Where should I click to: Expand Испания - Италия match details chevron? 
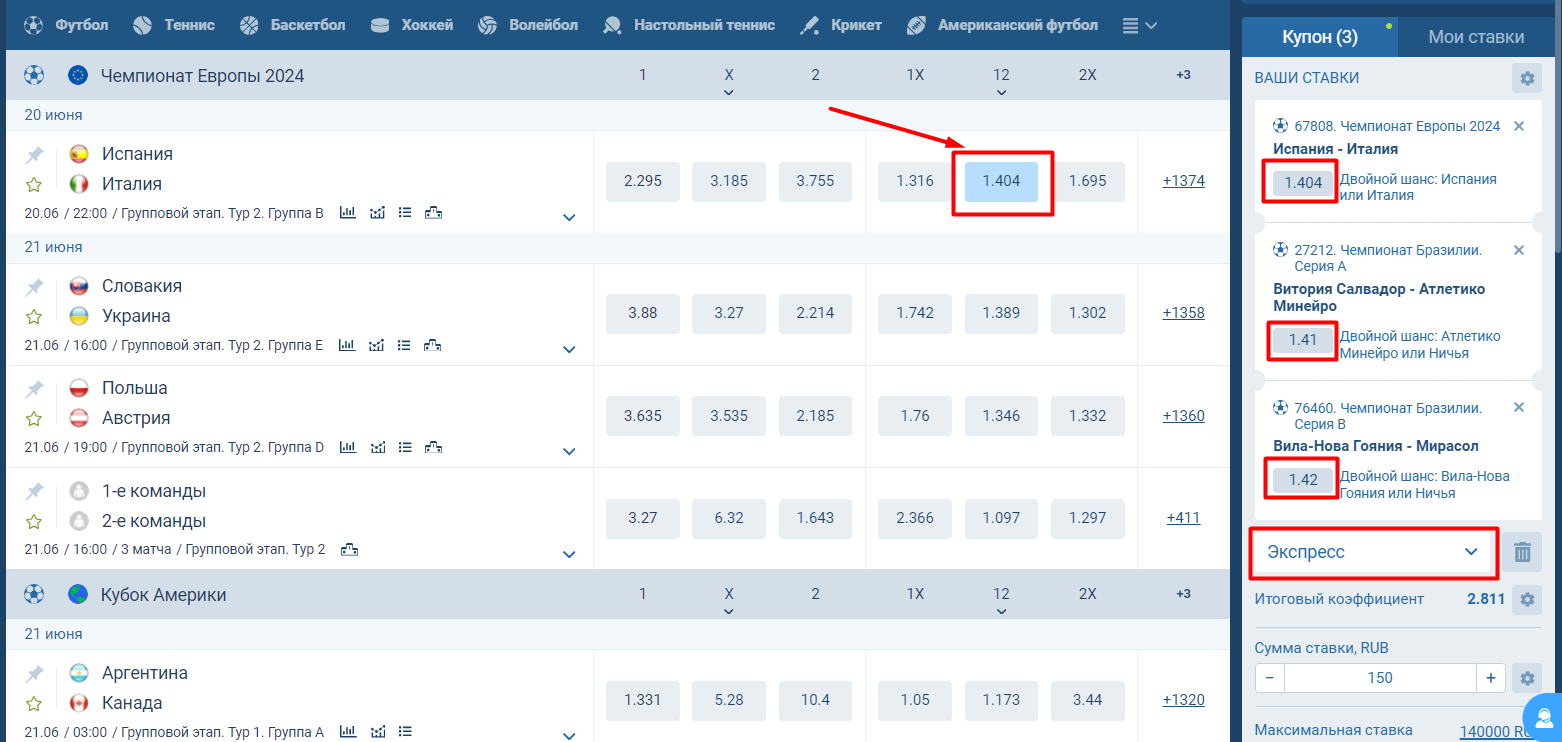(x=569, y=217)
